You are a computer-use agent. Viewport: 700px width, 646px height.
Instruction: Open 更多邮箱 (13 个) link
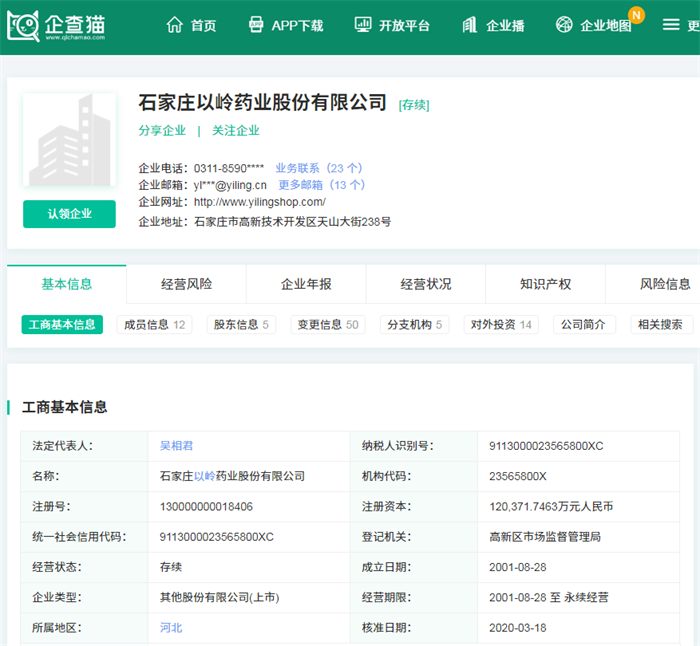point(322,185)
